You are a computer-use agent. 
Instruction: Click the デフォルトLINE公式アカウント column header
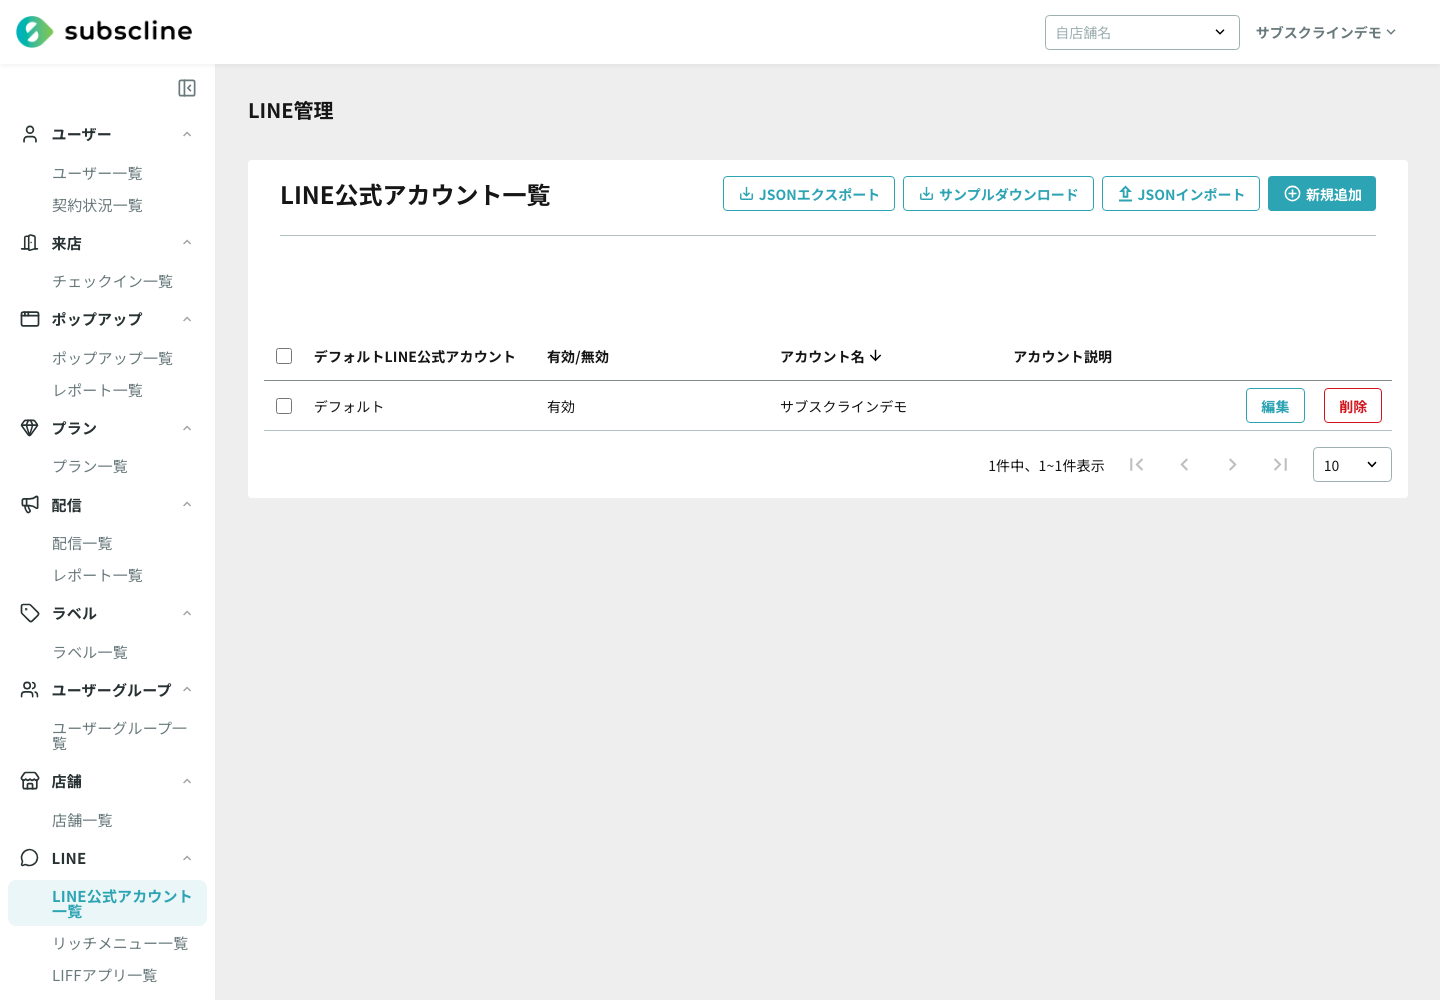coord(415,356)
